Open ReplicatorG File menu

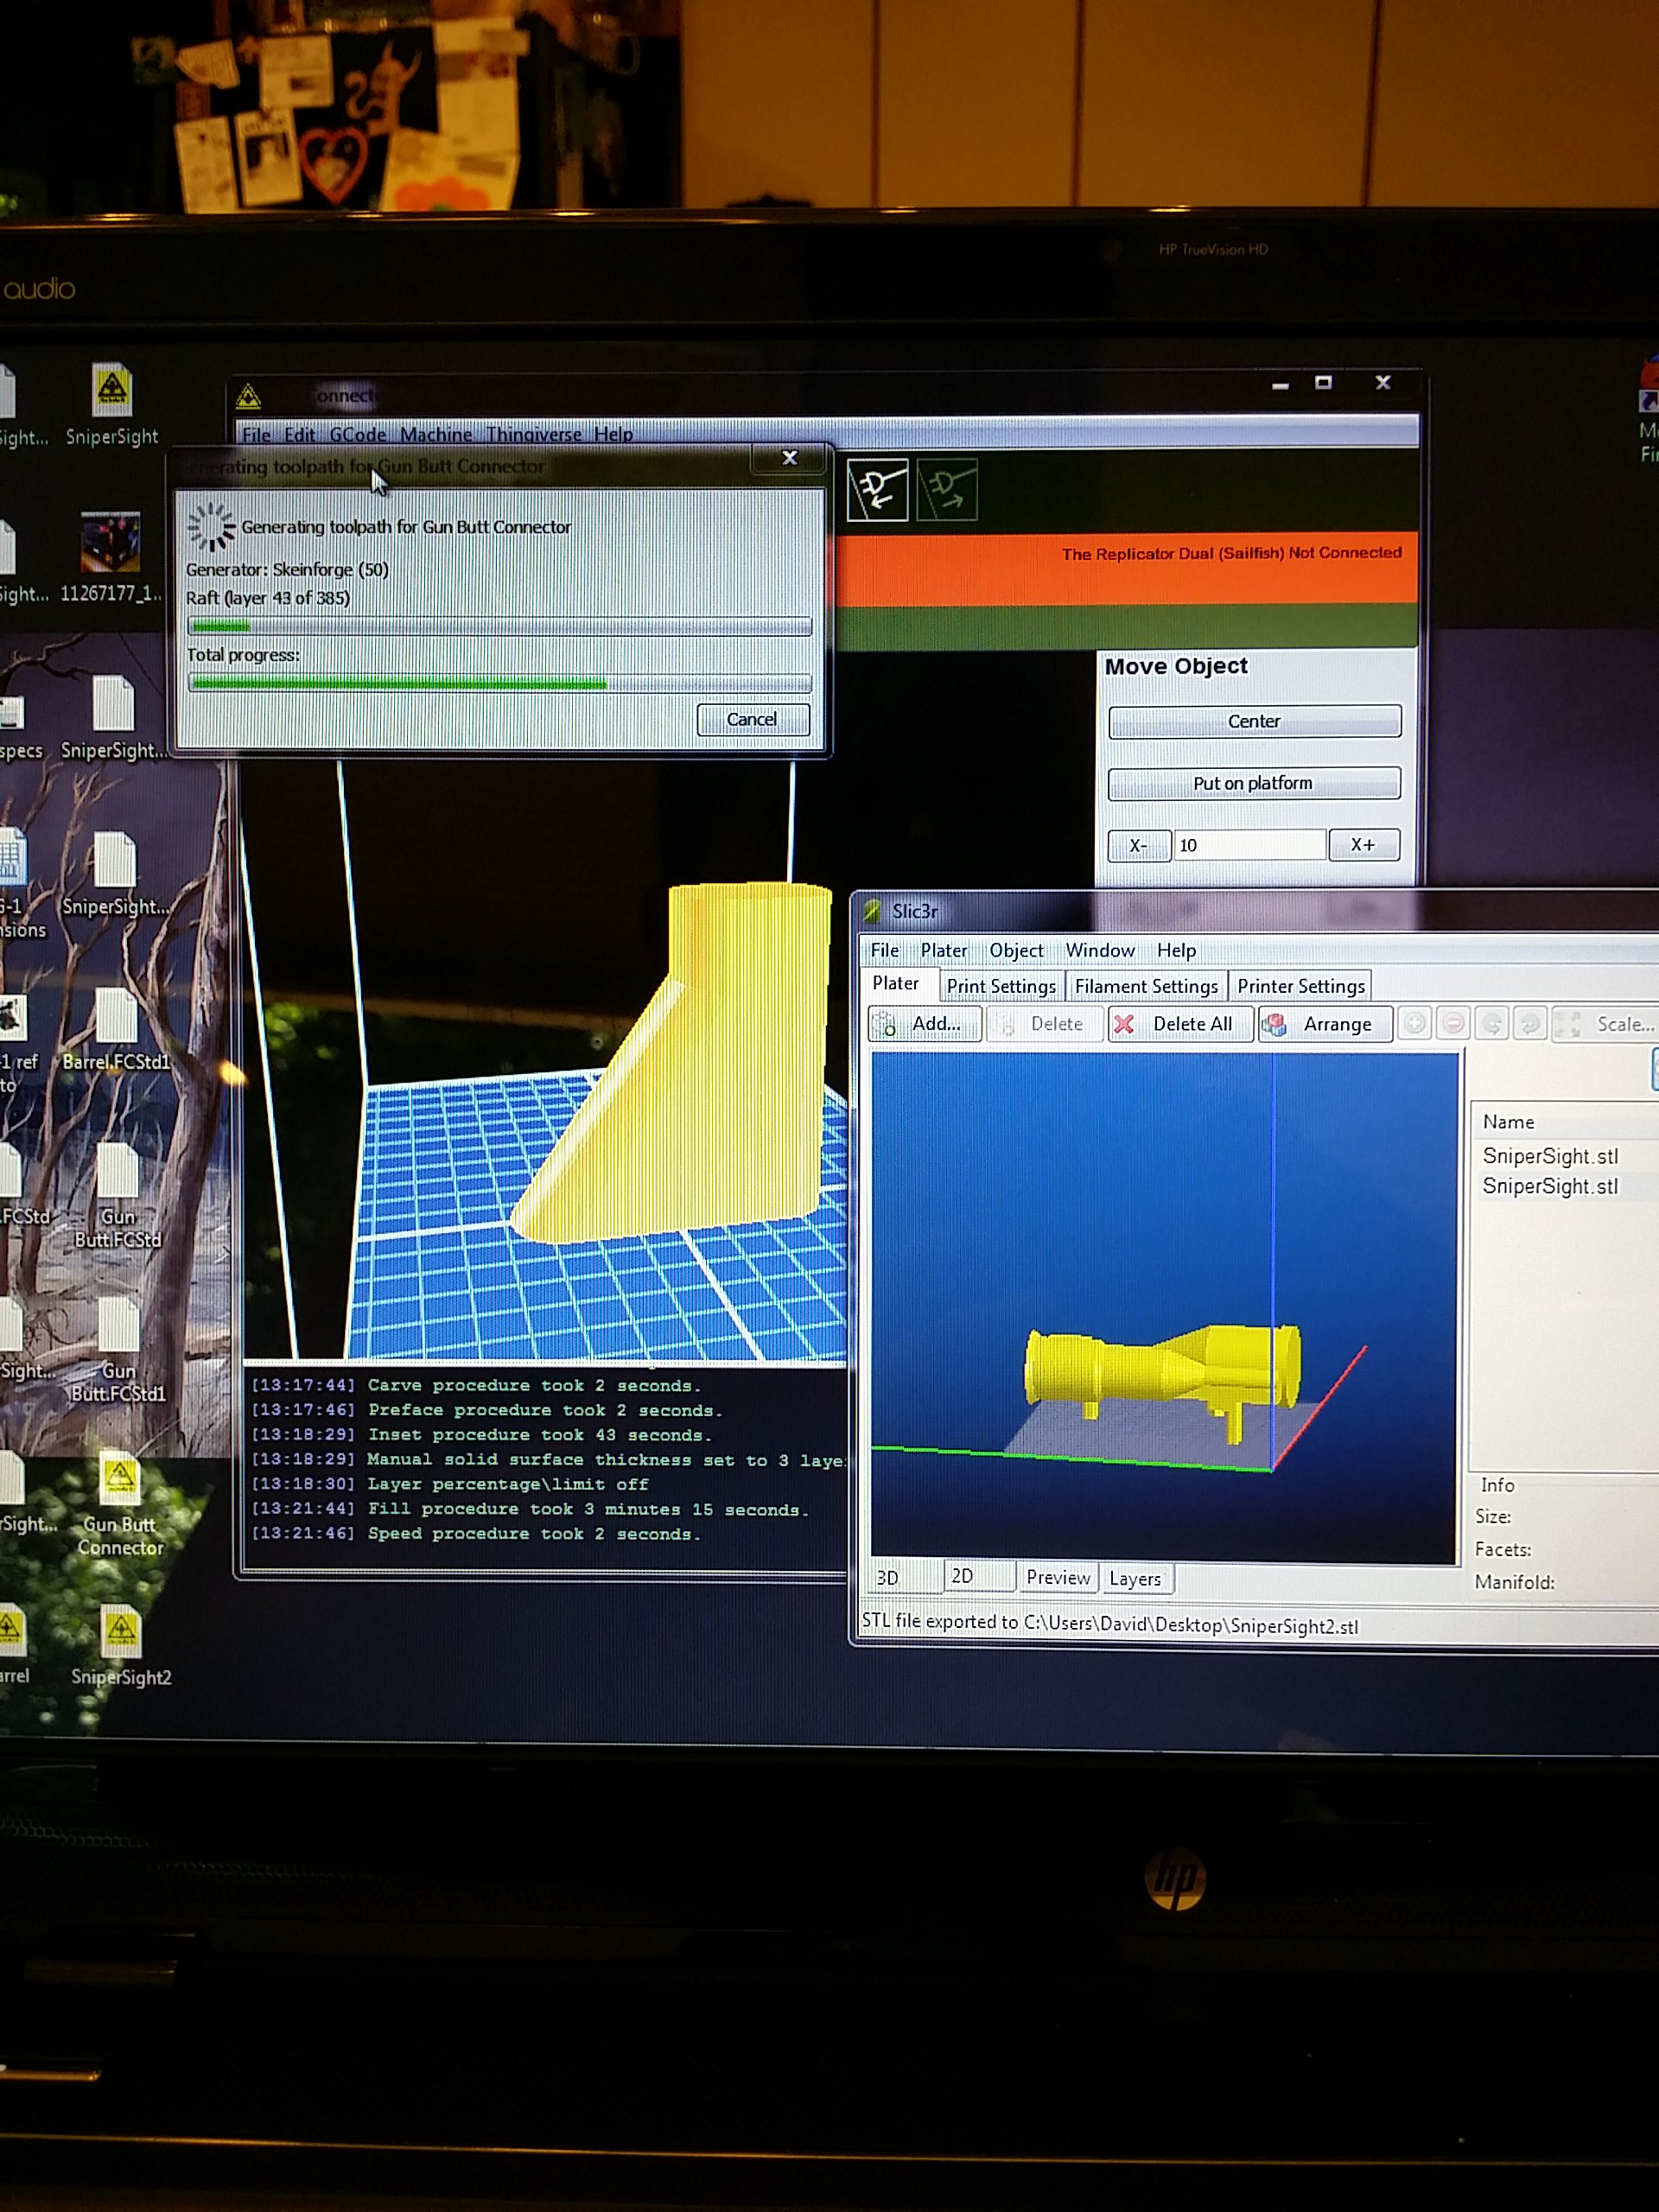coord(256,434)
